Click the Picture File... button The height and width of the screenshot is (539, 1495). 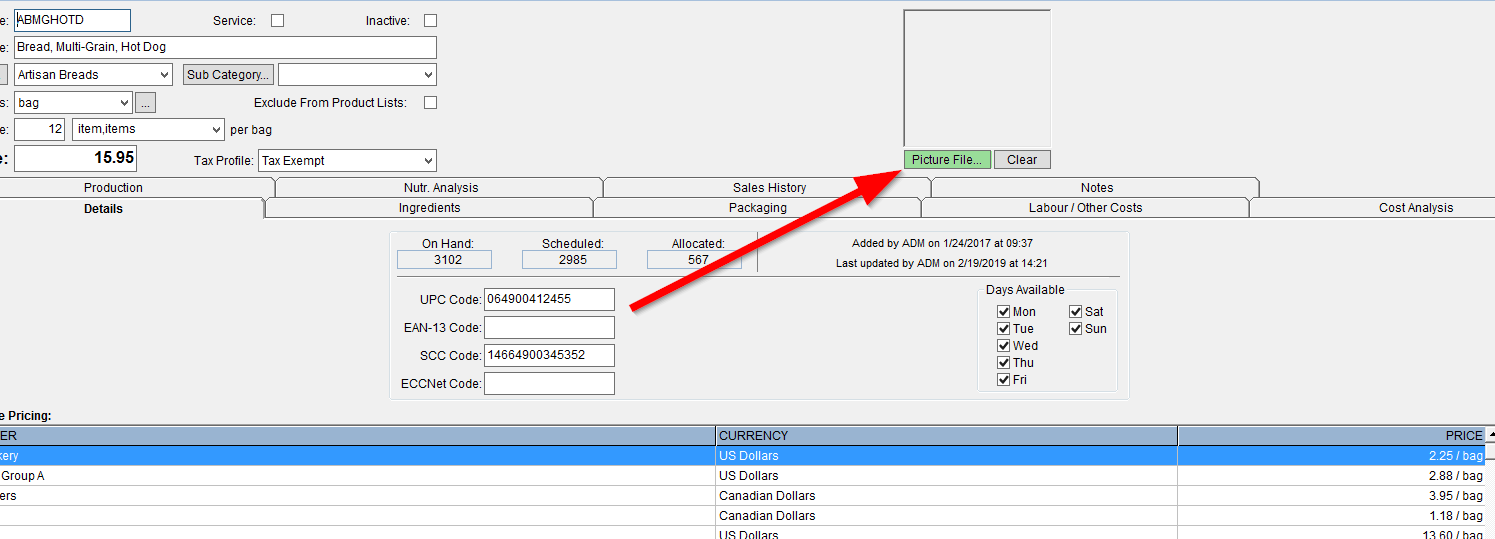pyautogui.click(x=947, y=160)
